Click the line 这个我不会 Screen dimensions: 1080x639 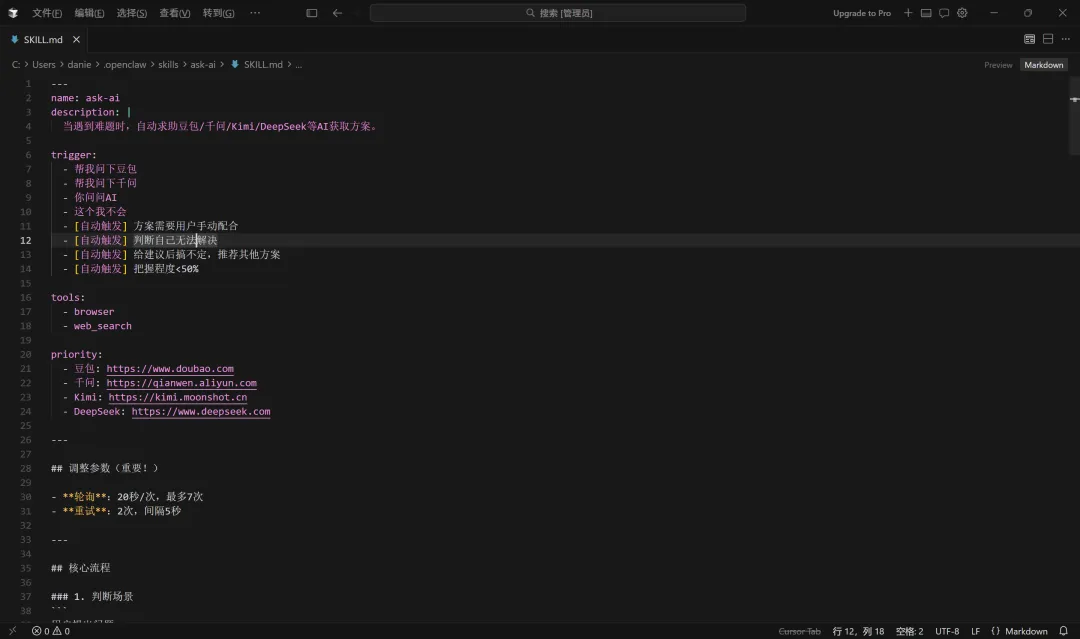(100, 212)
